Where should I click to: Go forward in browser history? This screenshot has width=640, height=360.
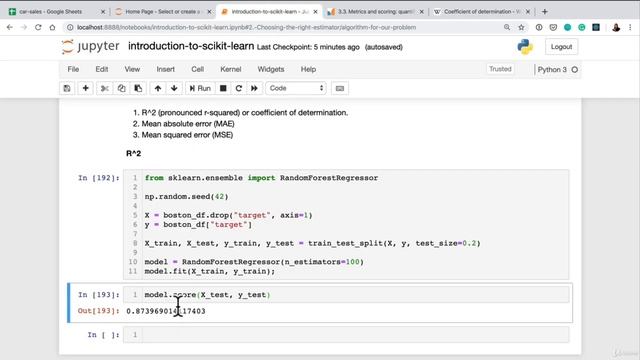click(x=24, y=27)
